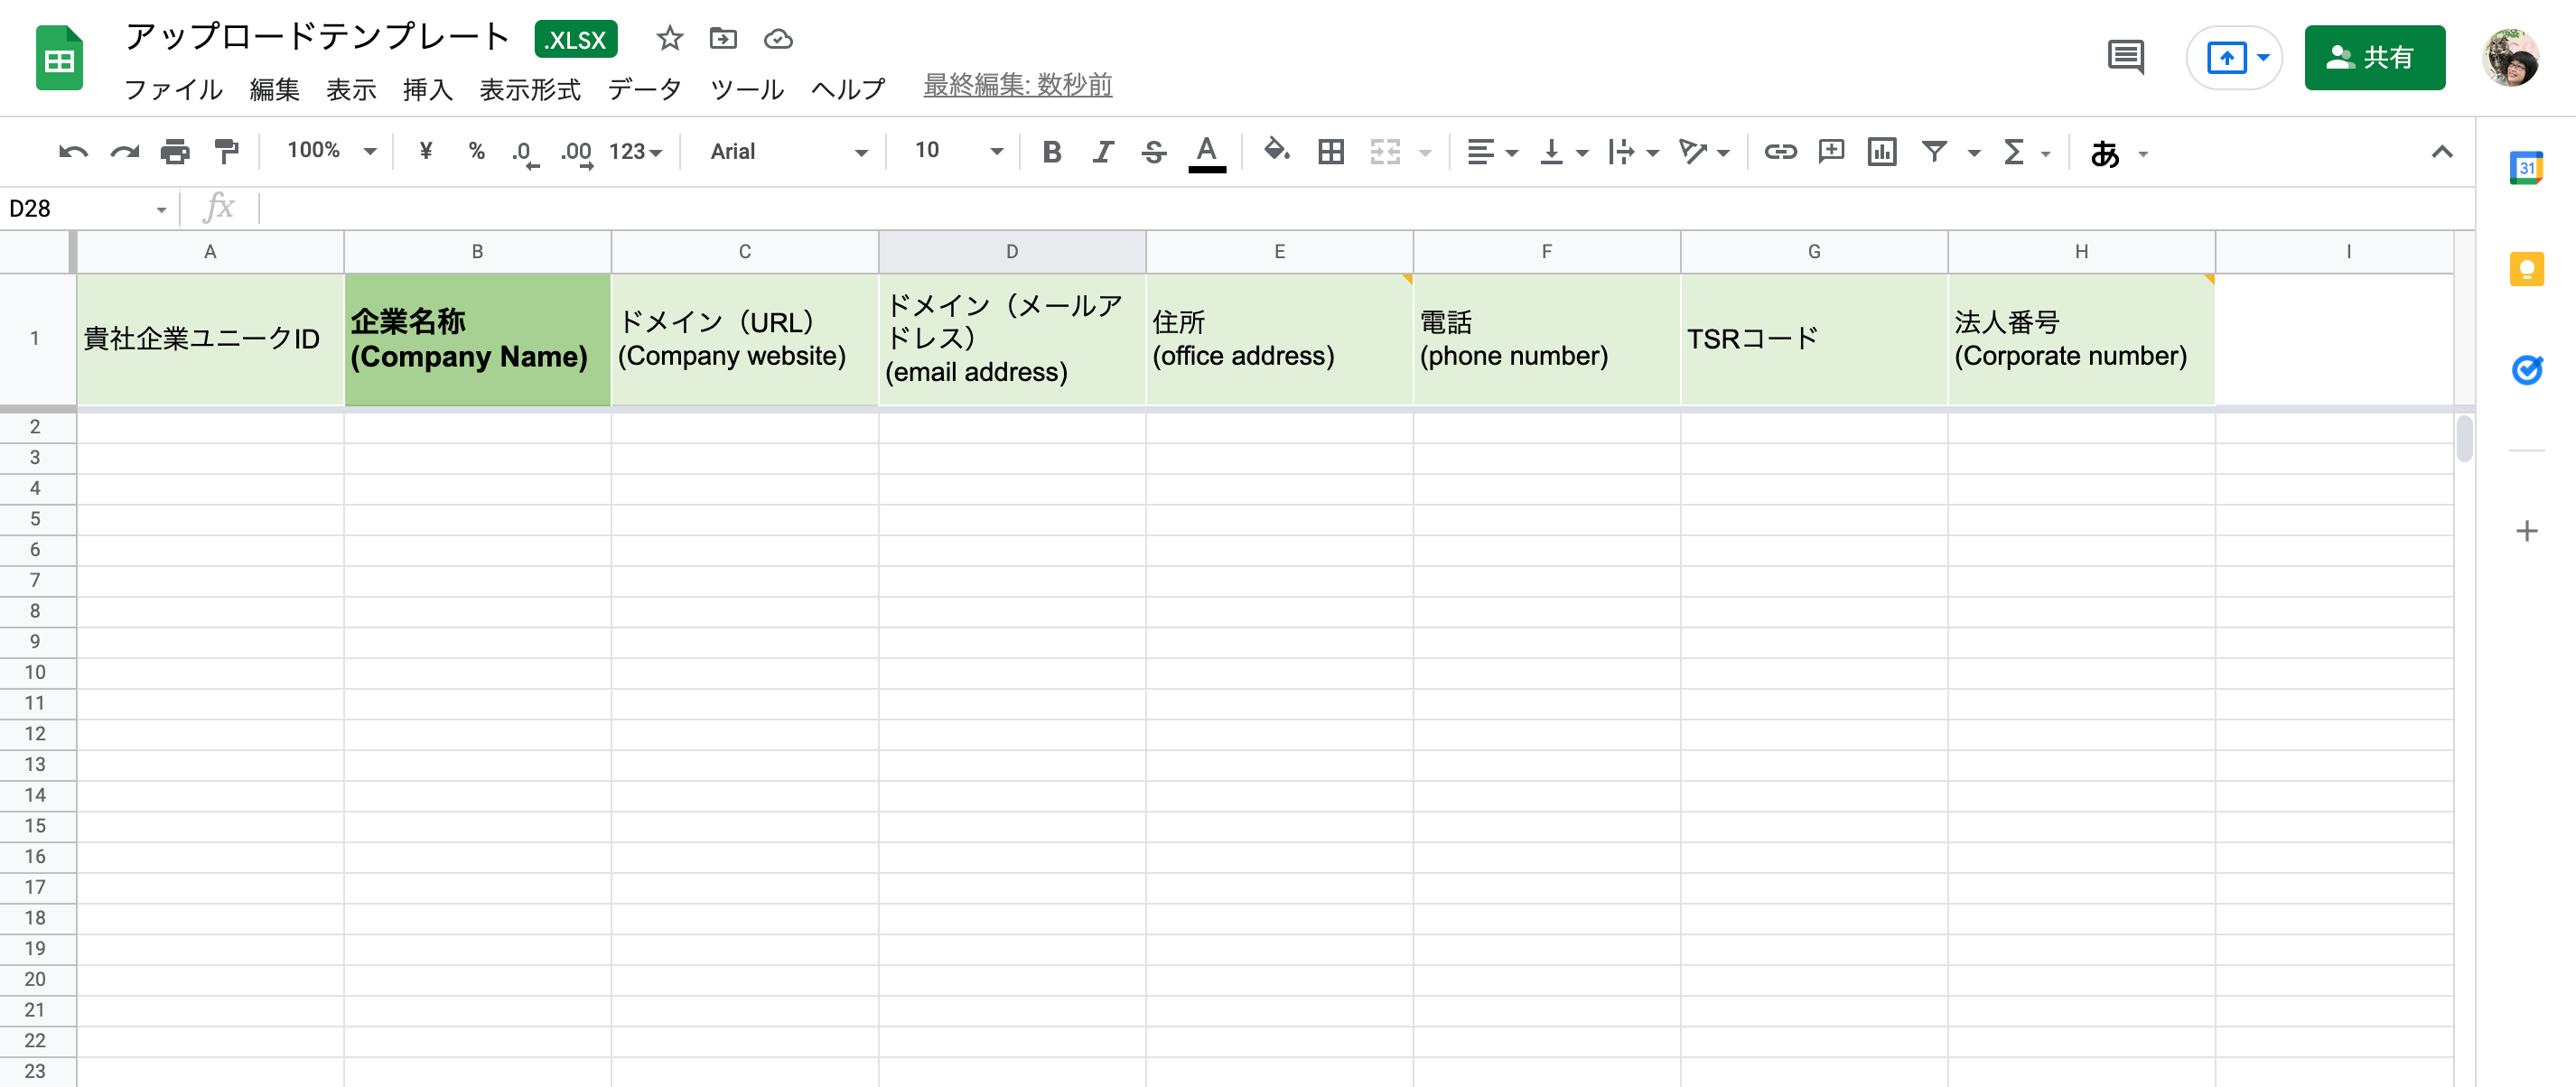The image size is (2576, 1087).
Task: Open the ファイル menu
Action: click(173, 89)
